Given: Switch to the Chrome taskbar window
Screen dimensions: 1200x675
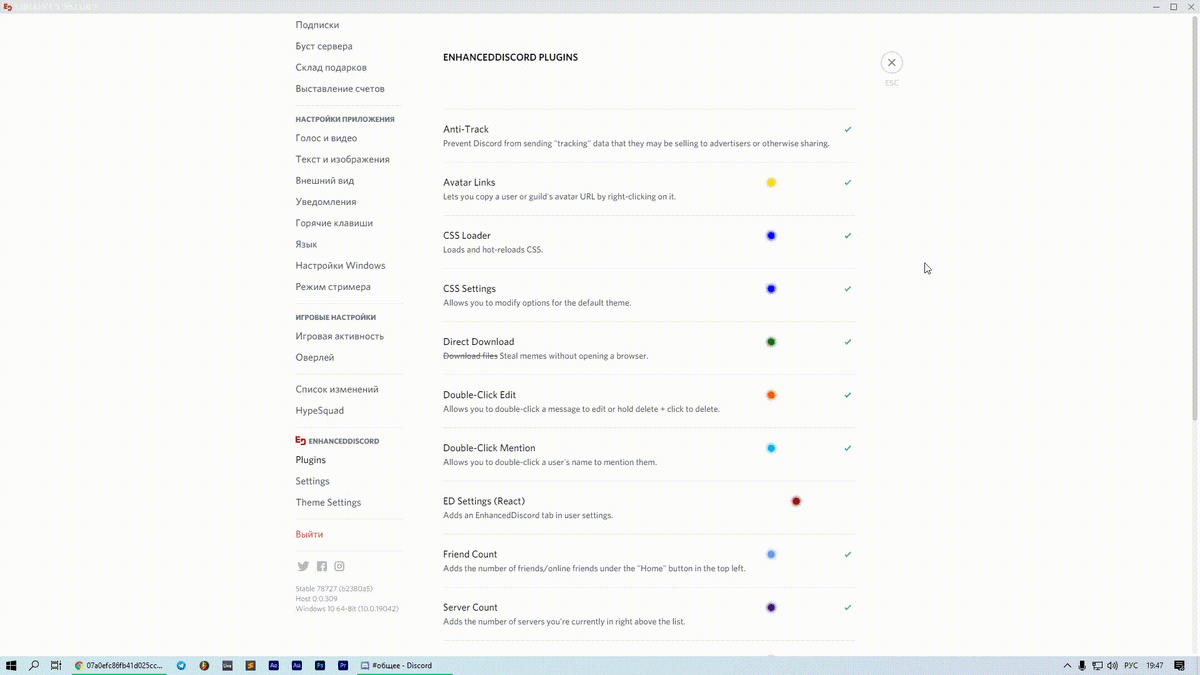Looking at the screenshot, I should click(120, 665).
